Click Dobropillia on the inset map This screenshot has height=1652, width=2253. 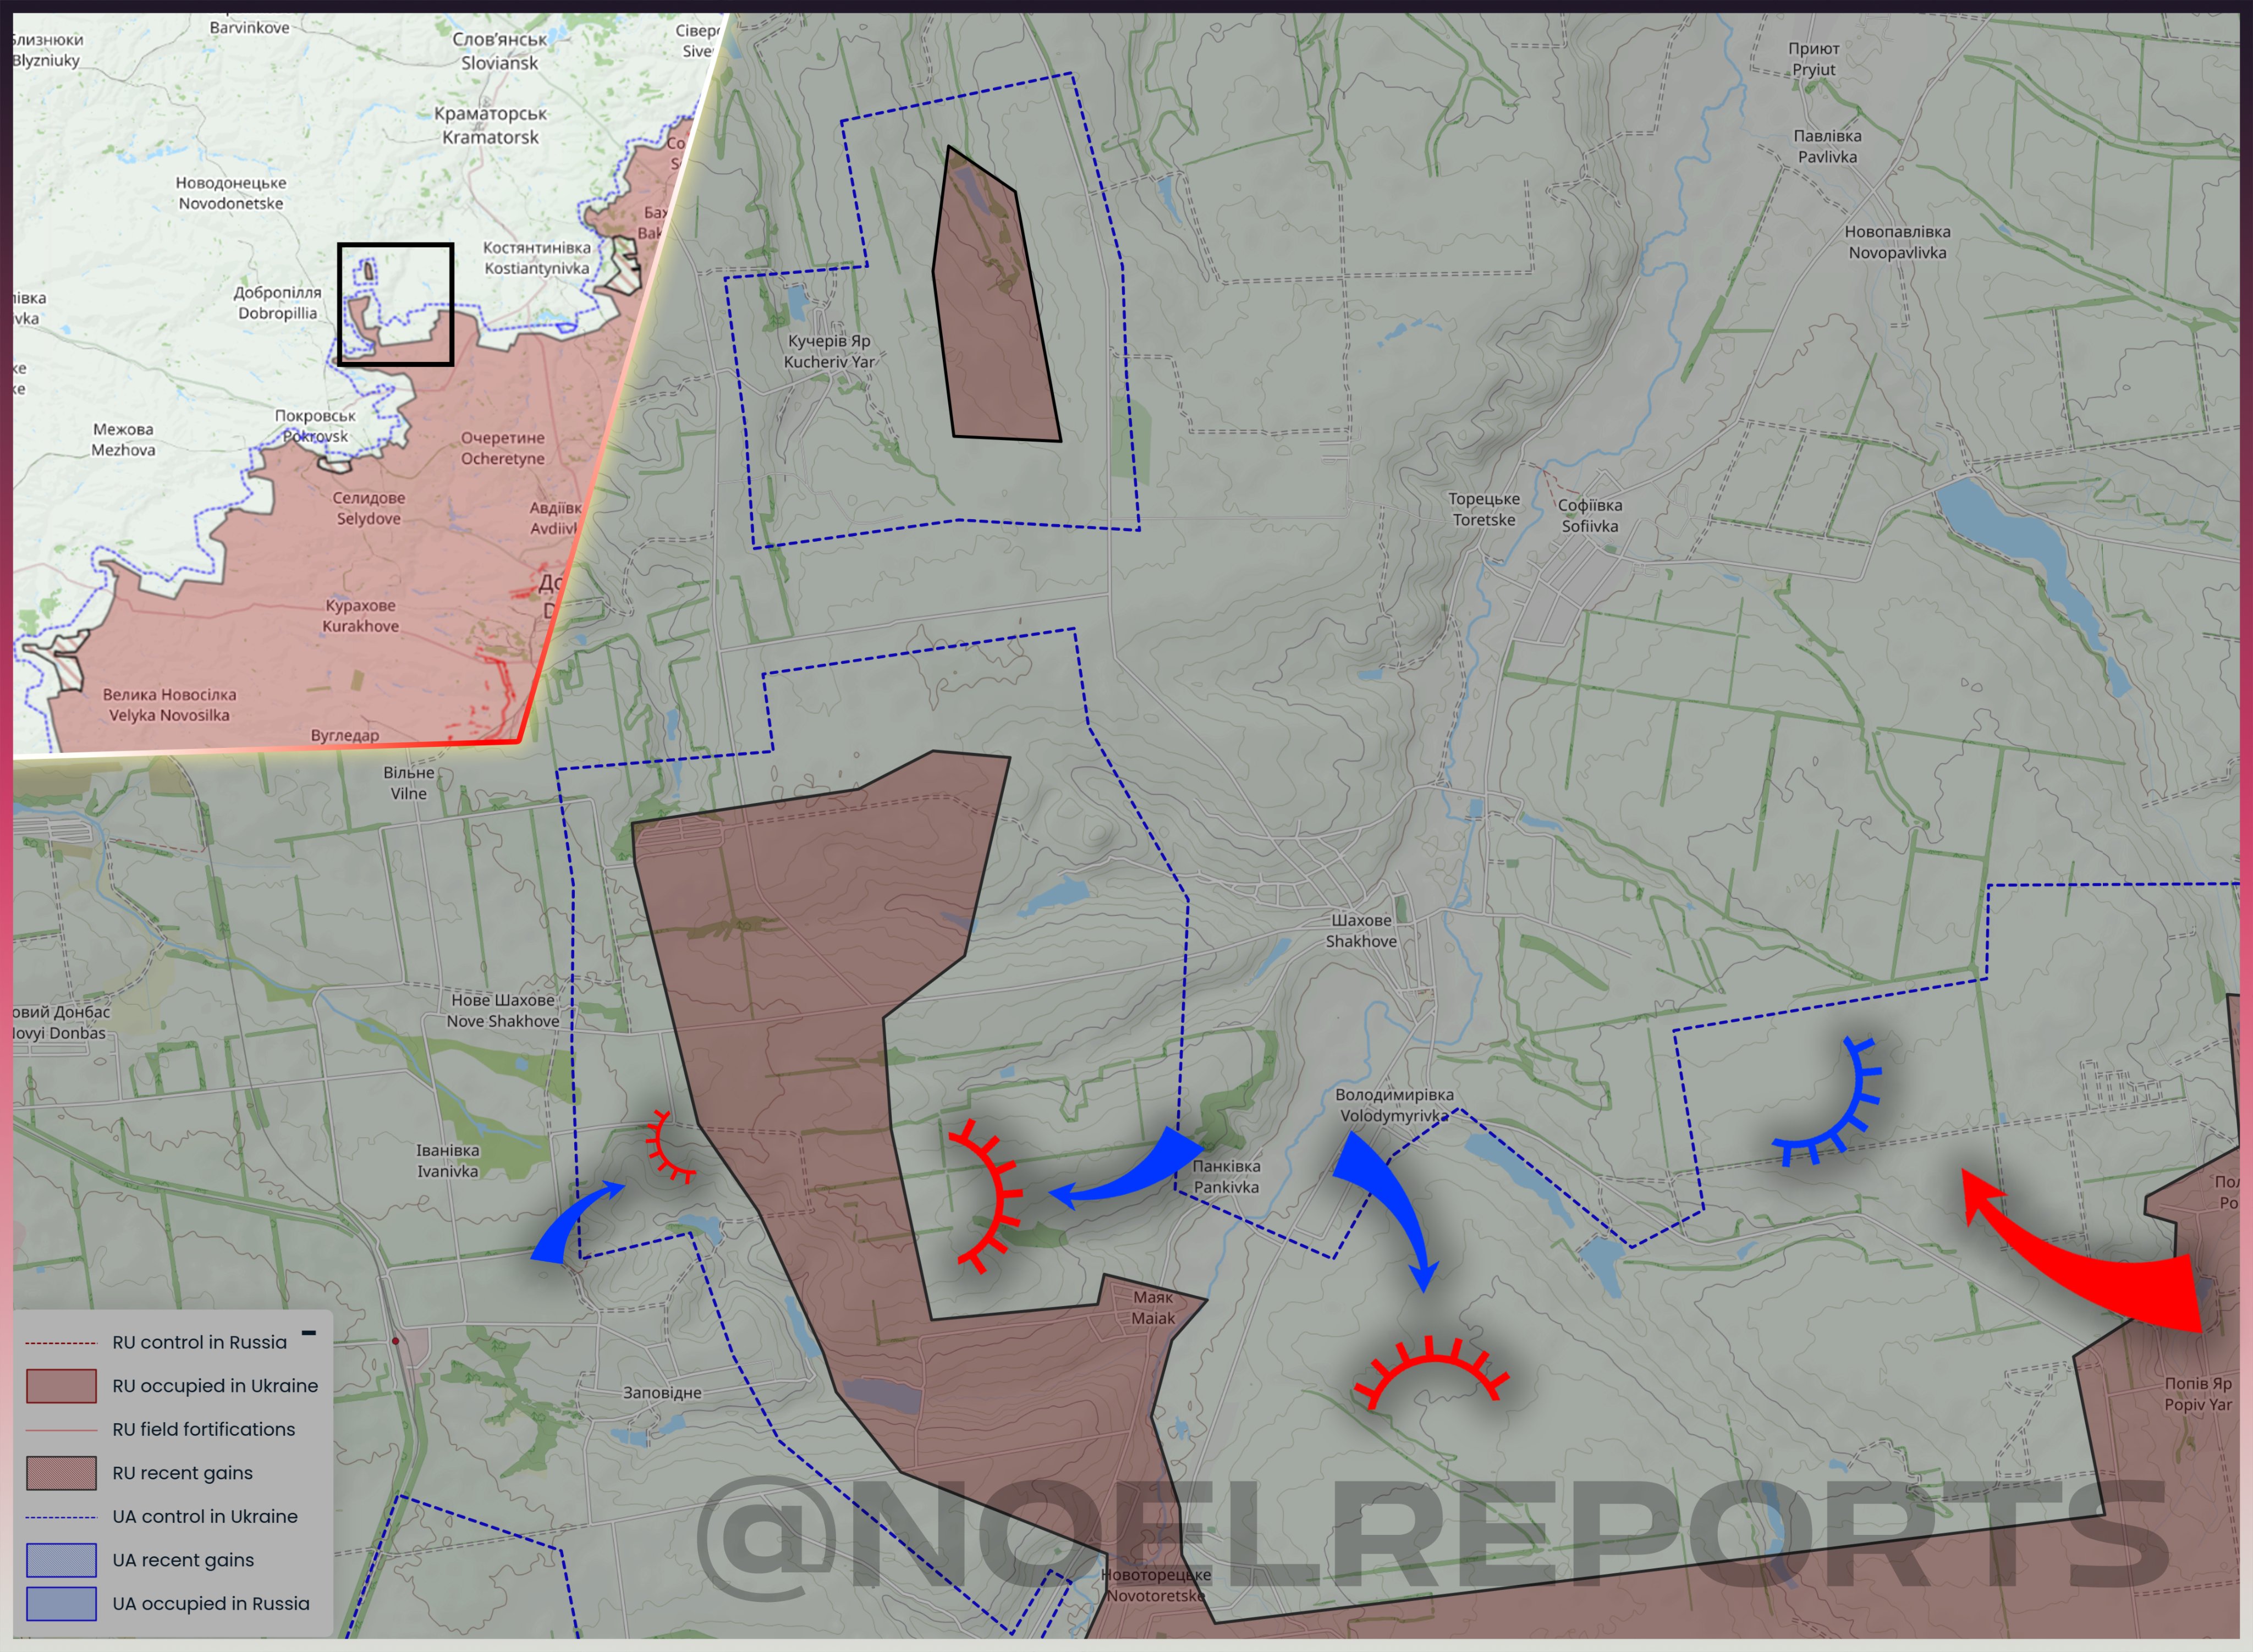click(278, 303)
